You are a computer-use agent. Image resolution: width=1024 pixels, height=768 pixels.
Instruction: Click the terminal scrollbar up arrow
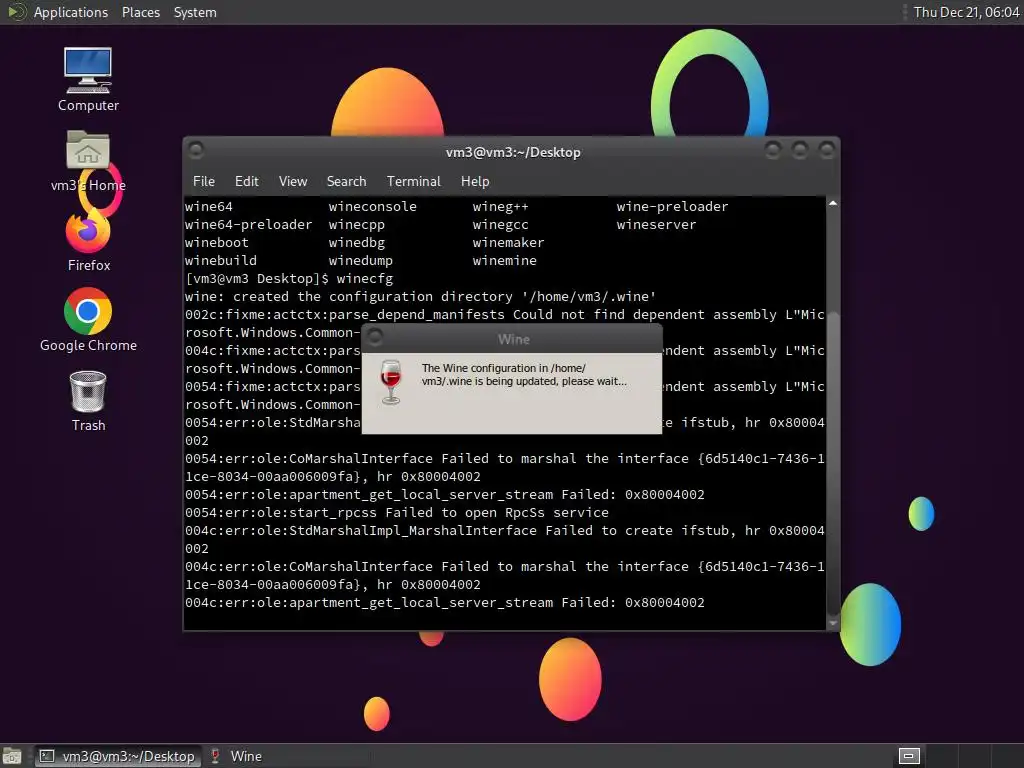click(x=833, y=204)
